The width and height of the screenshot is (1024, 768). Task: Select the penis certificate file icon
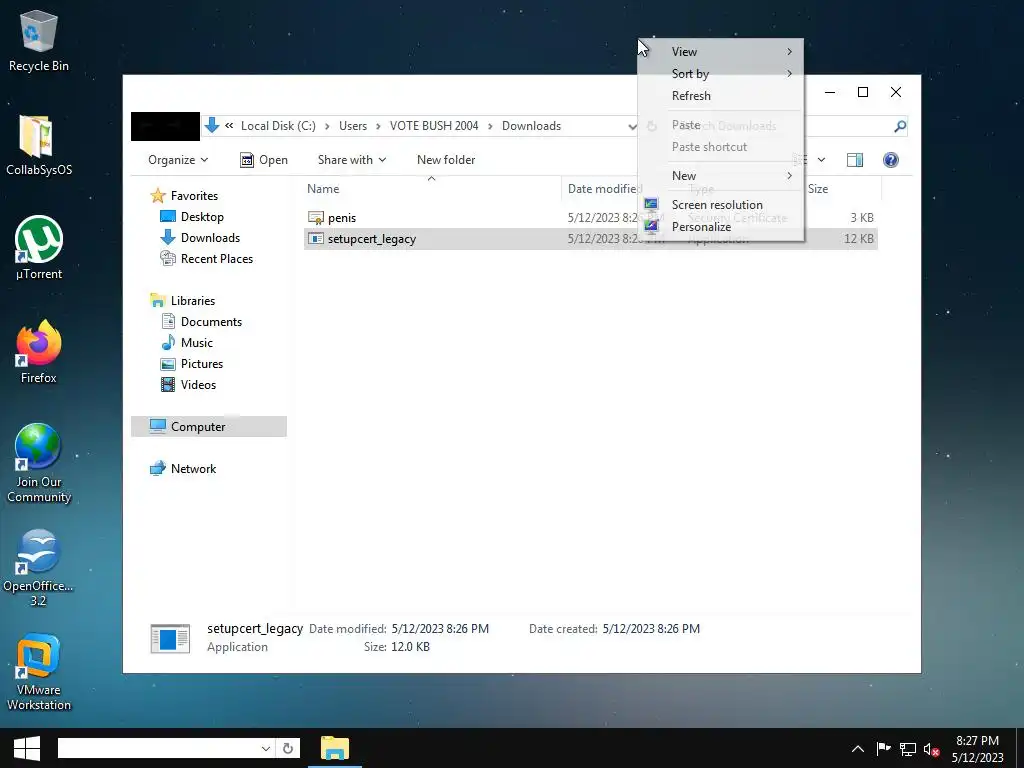click(315, 217)
